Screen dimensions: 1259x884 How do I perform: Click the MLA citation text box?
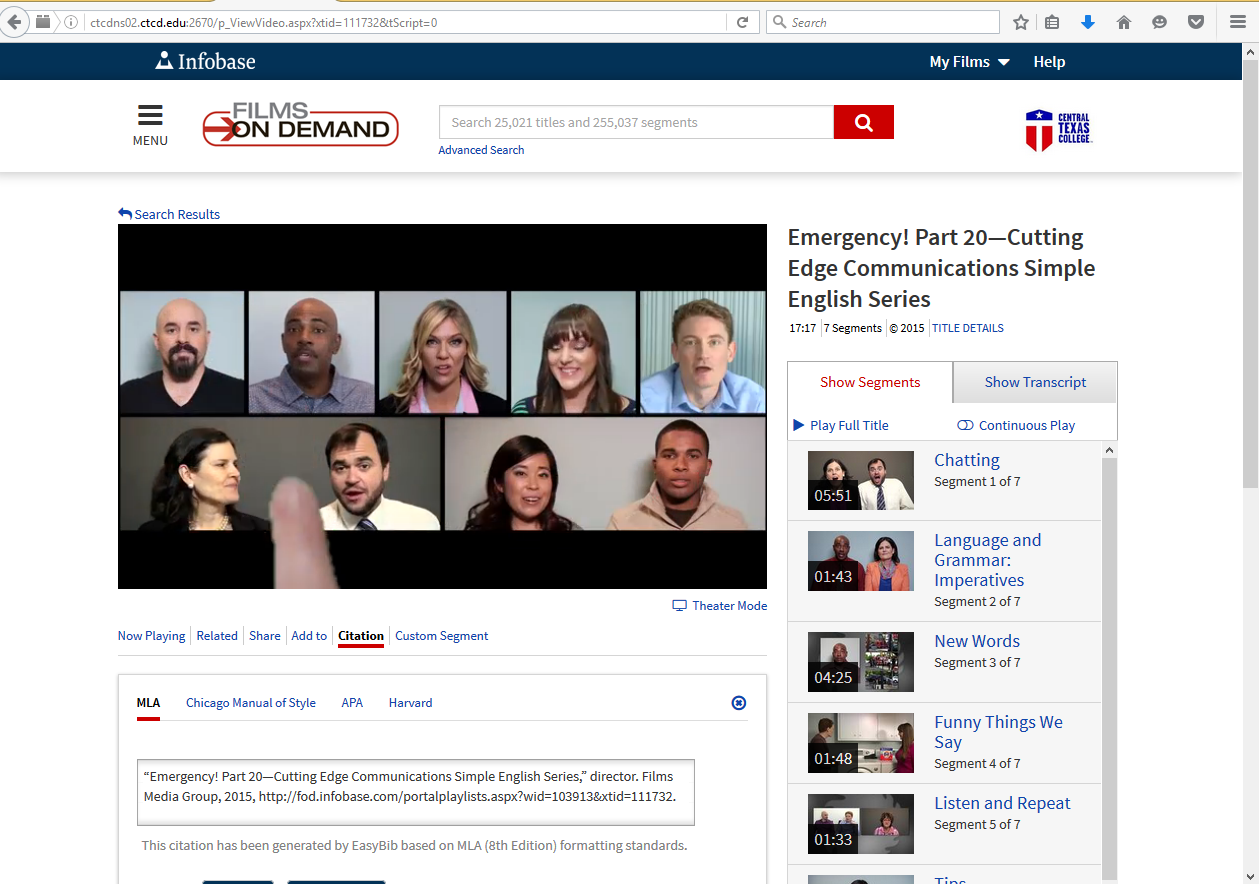point(416,793)
